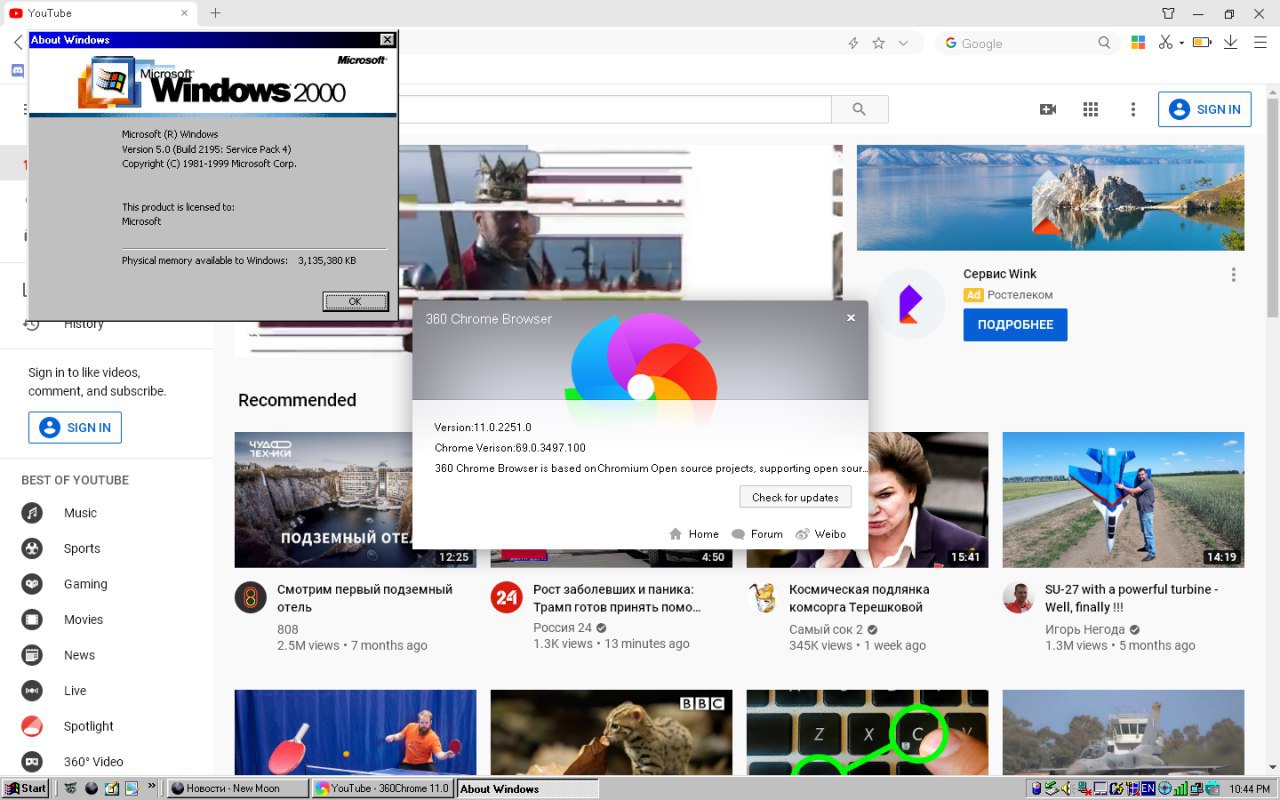Viewport: 1280px width, 800px height.
Task: Open the Сервис Wink ad options menu
Action: (x=1234, y=275)
